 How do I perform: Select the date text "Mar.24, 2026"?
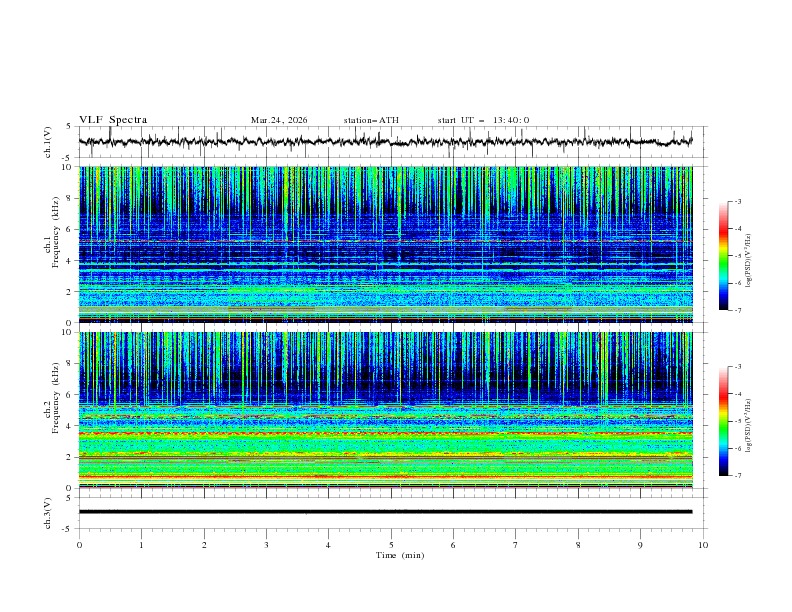point(279,120)
